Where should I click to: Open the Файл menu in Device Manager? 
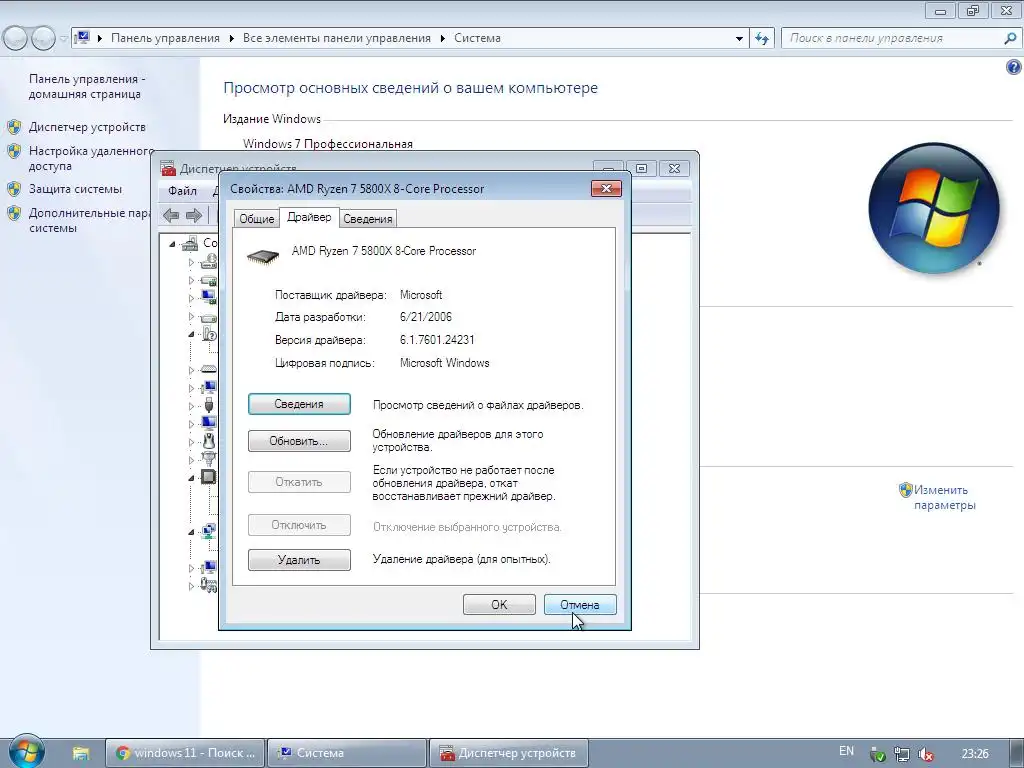[x=182, y=191]
